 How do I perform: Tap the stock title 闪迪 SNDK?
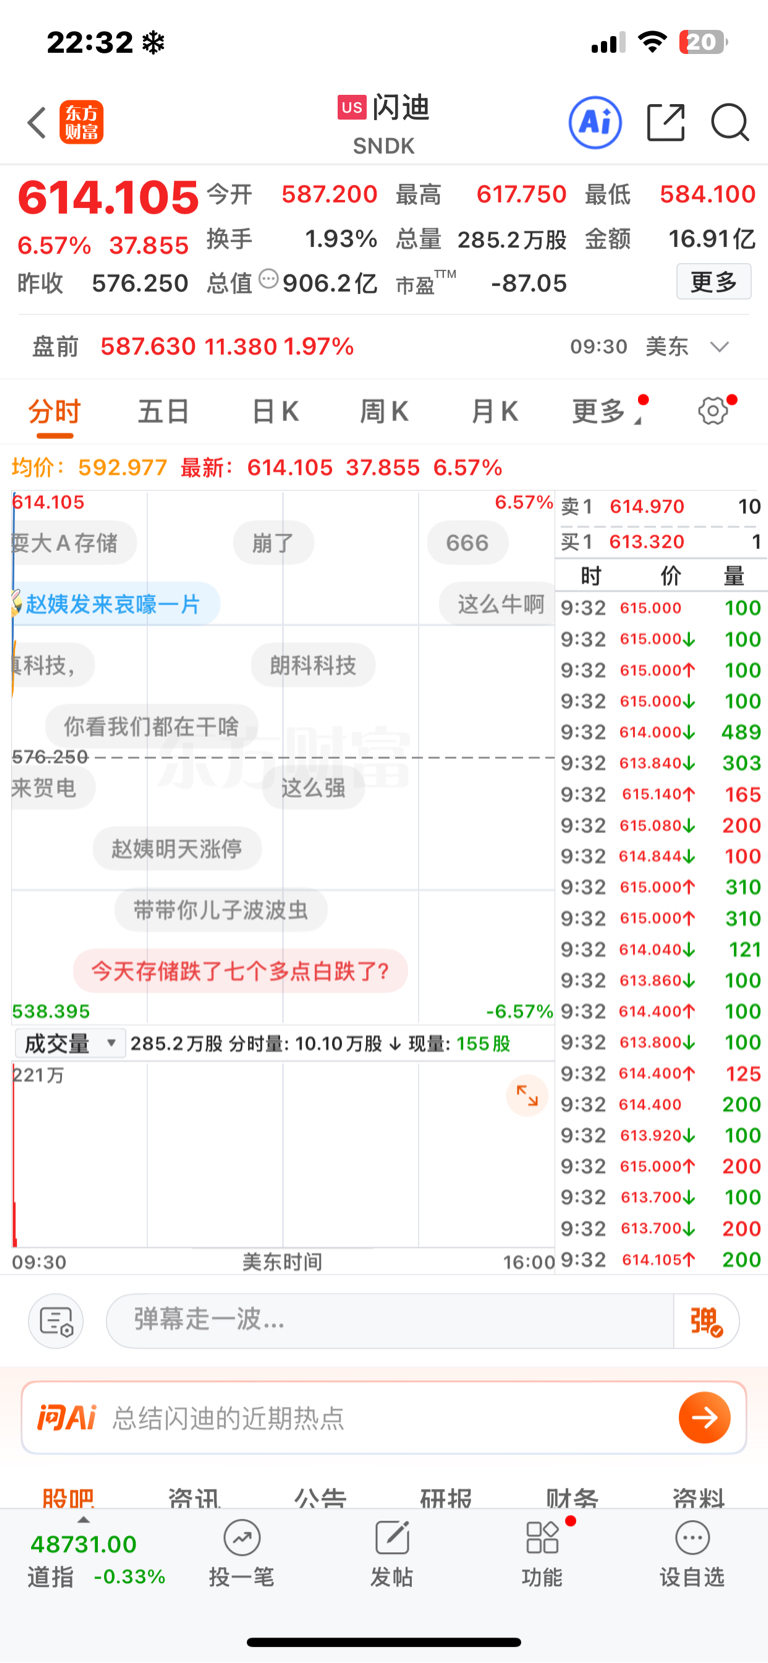tap(384, 124)
